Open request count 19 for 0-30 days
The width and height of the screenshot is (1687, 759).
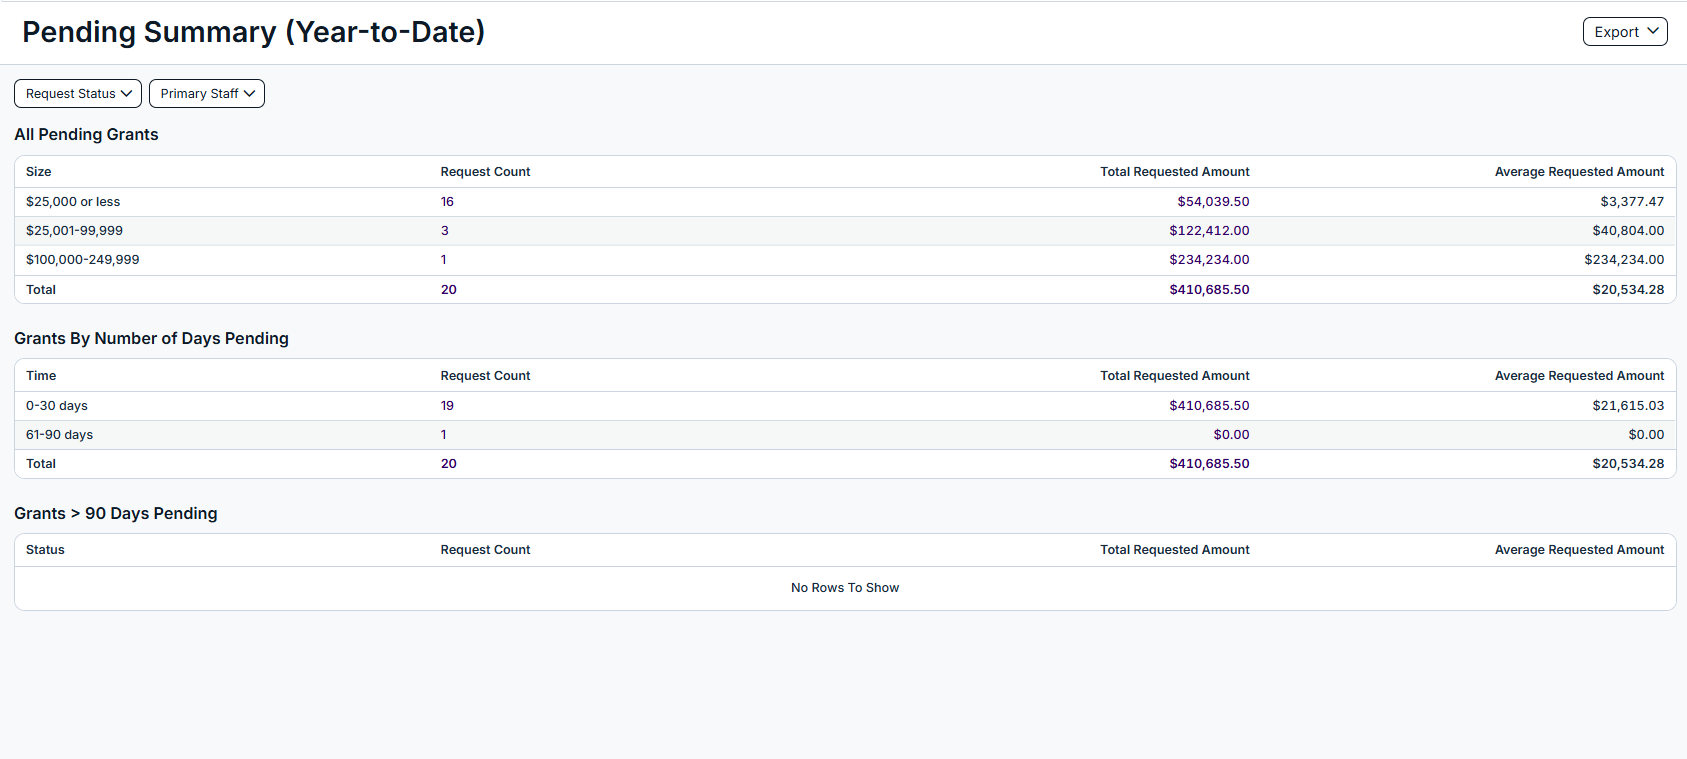447,406
